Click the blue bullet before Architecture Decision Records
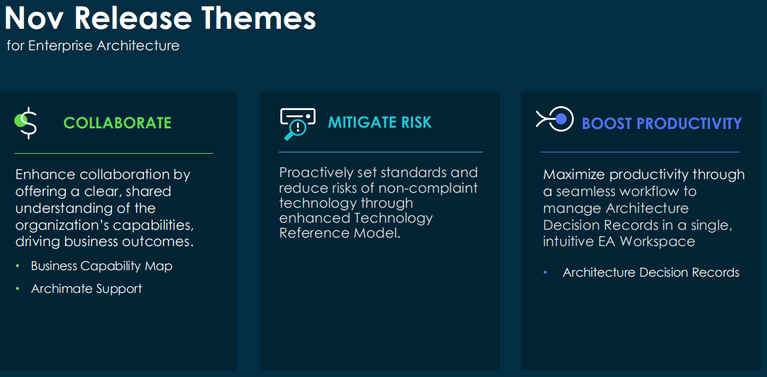Image resolution: width=767 pixels, height=377 pixels. click(x=546, y=272)
